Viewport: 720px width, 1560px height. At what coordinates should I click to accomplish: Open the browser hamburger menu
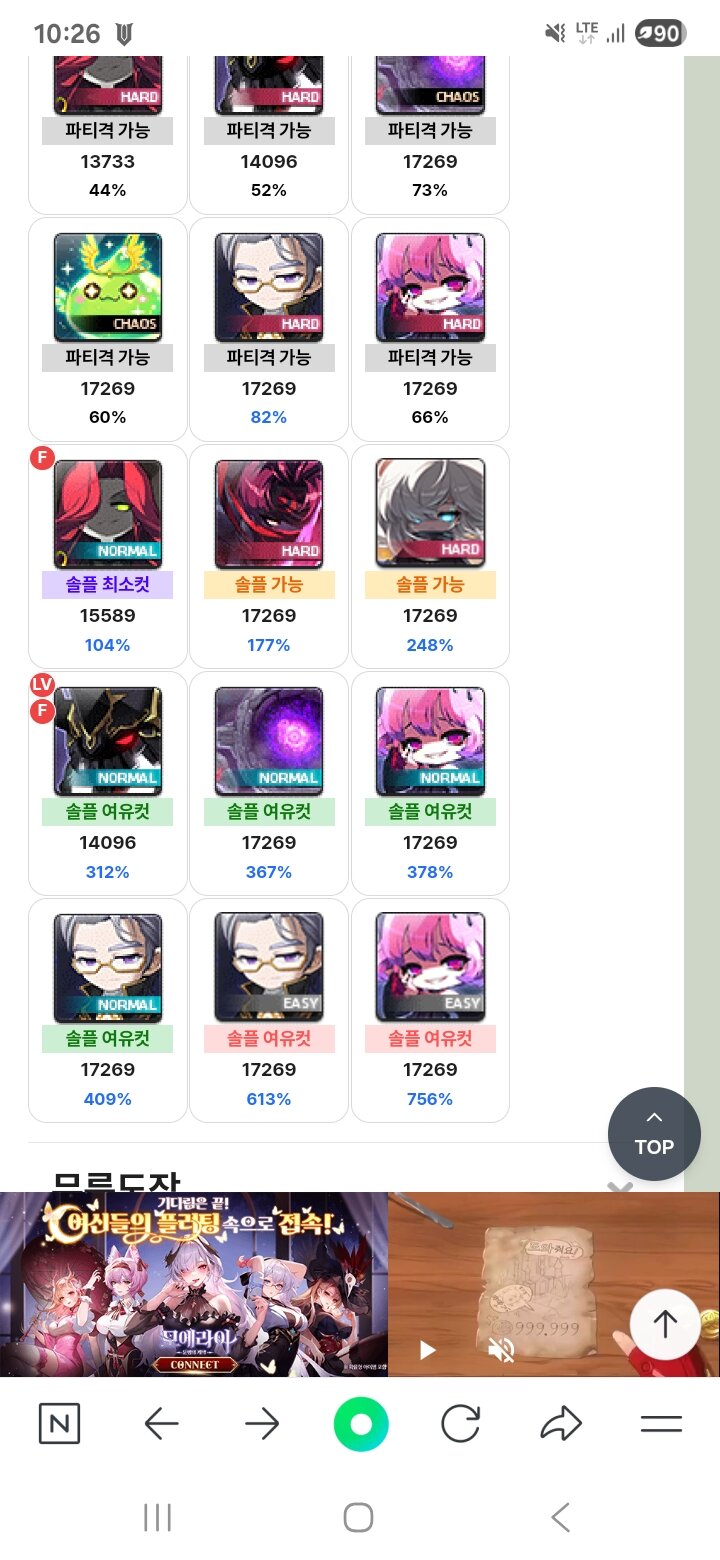[x=661, y=1424]
